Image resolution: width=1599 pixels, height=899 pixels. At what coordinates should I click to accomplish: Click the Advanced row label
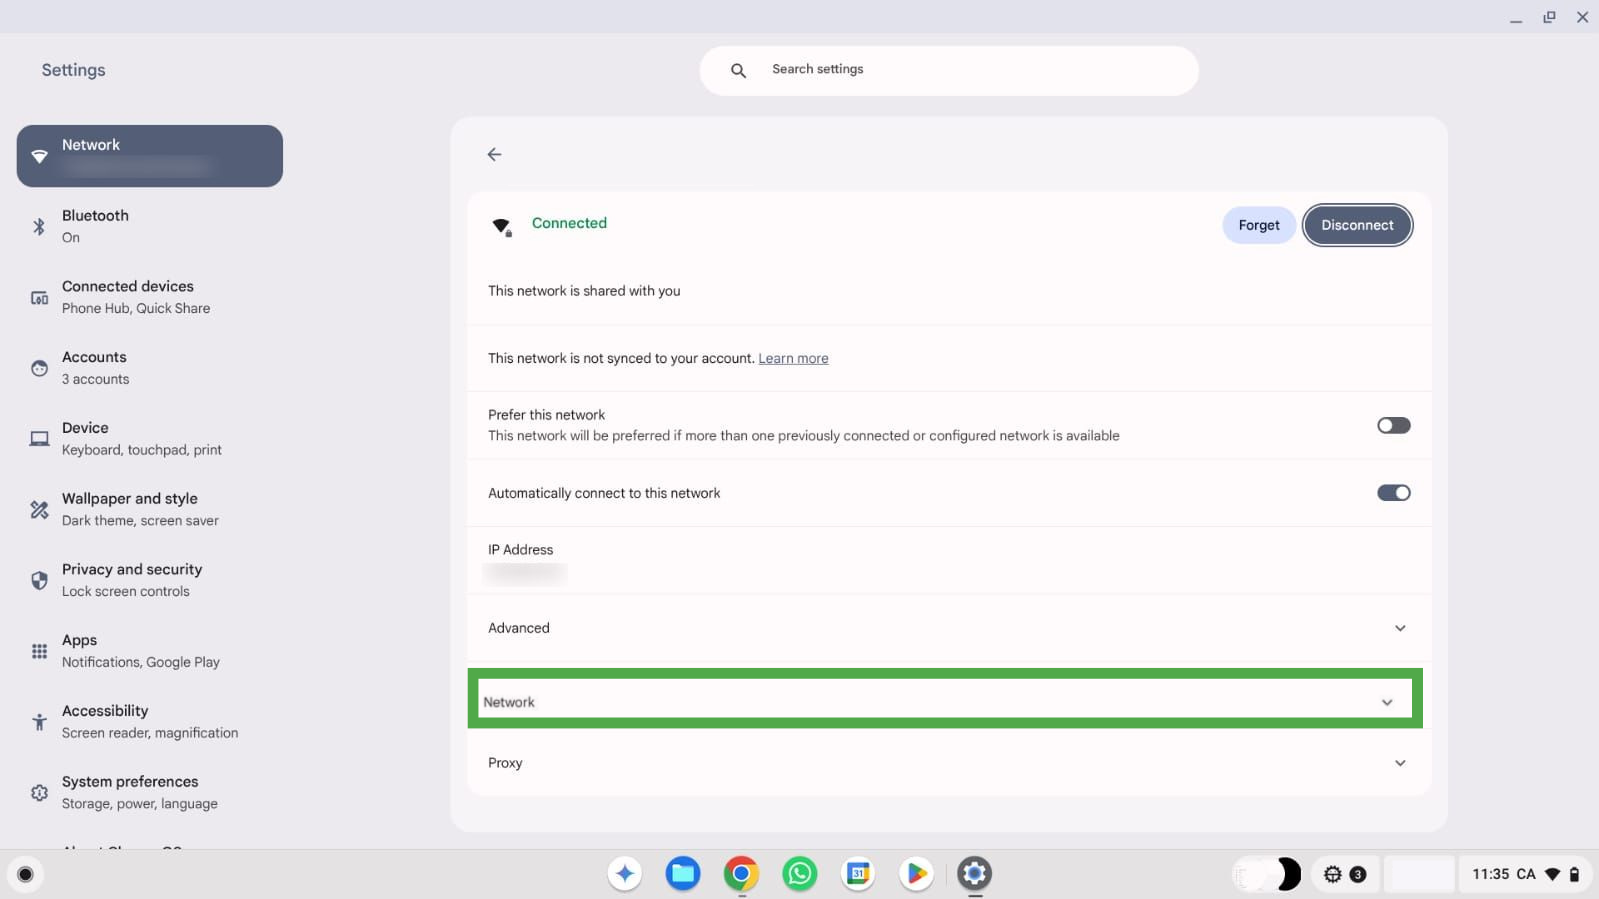[519, 628]
